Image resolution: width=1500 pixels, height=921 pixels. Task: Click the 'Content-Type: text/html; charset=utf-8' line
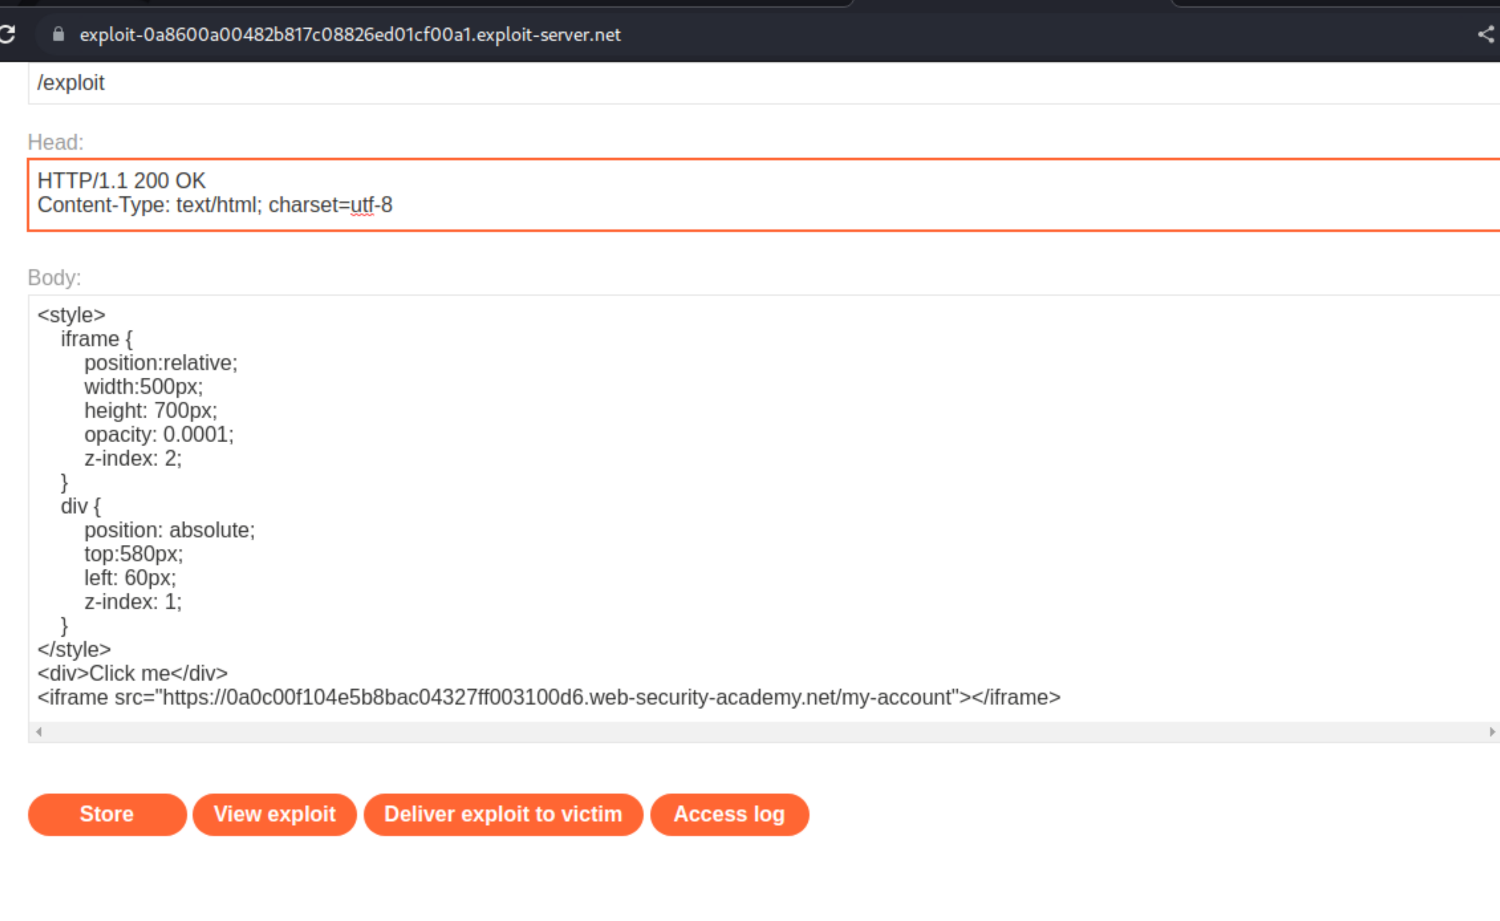click(x=215, y=205)
